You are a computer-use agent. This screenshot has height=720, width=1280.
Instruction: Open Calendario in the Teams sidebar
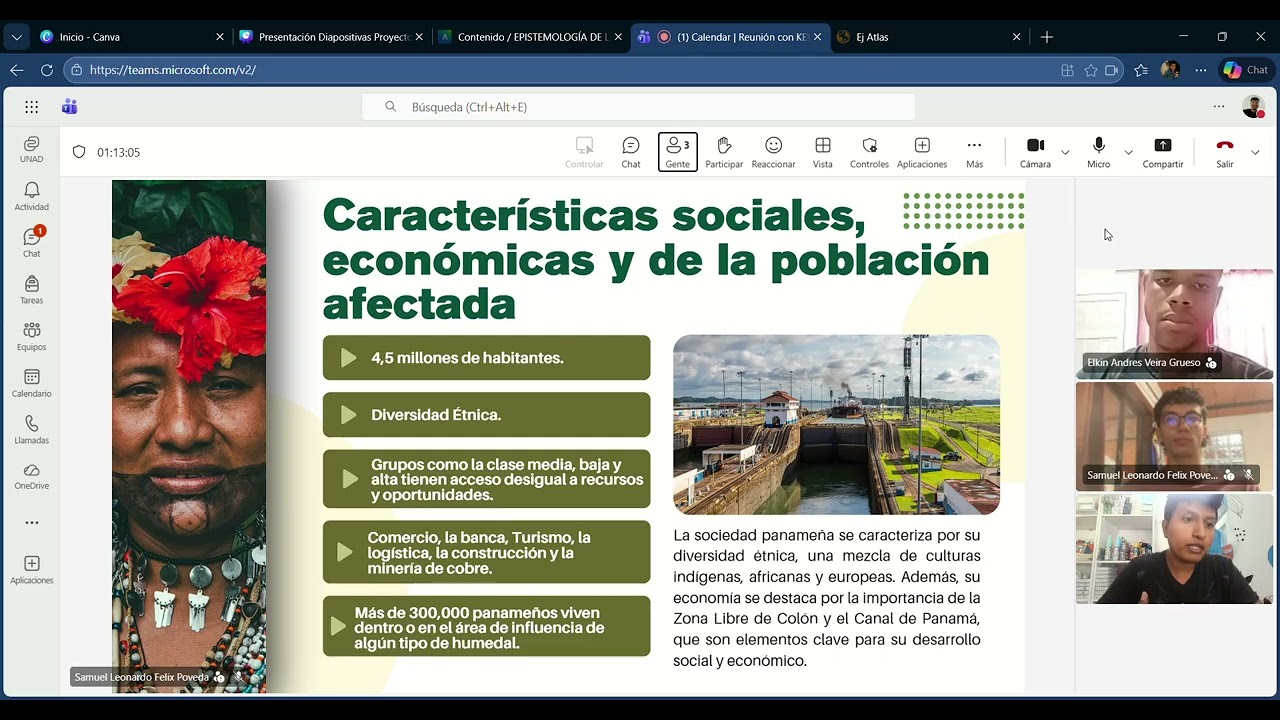(x=32, y=383)
